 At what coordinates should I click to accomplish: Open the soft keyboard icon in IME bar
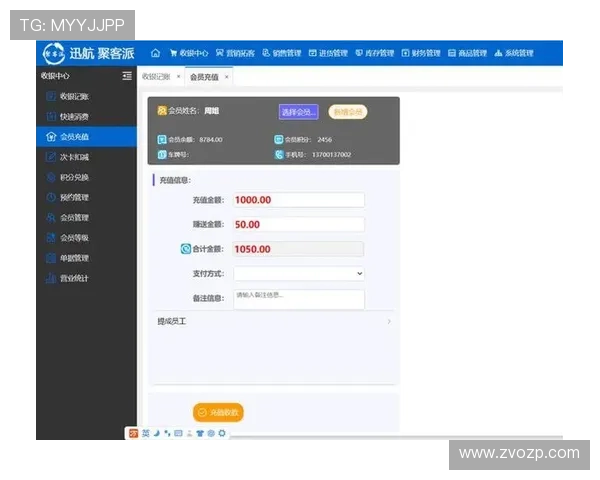(178, 433)
